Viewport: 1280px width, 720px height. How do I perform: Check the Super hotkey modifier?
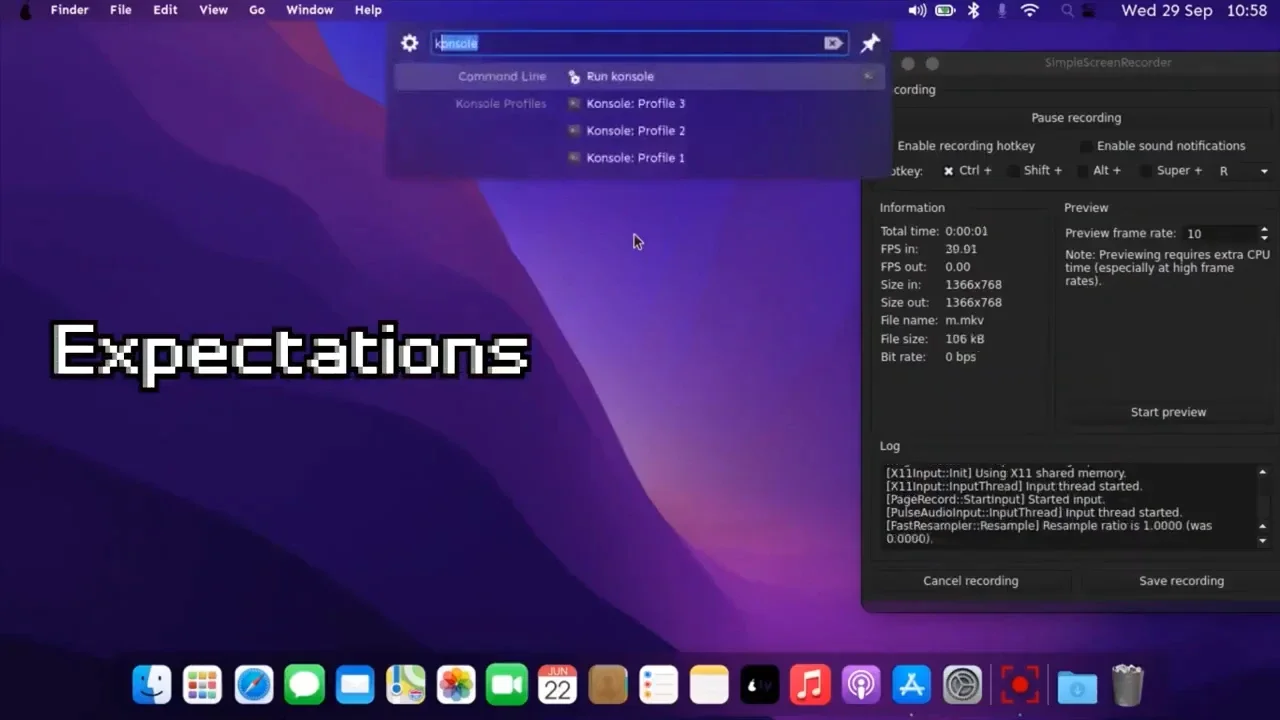1146,171
